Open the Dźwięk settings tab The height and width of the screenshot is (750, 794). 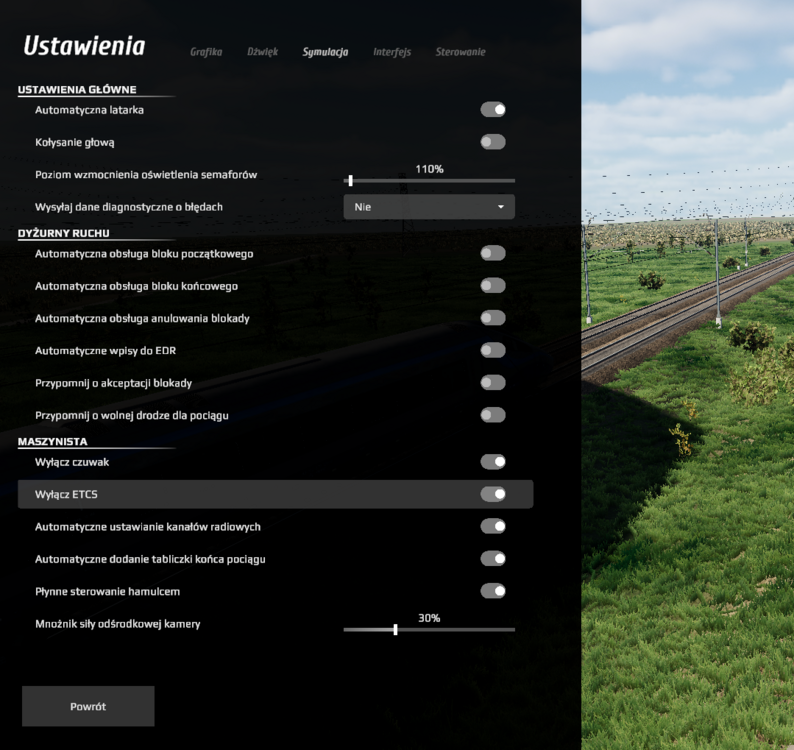262,52
